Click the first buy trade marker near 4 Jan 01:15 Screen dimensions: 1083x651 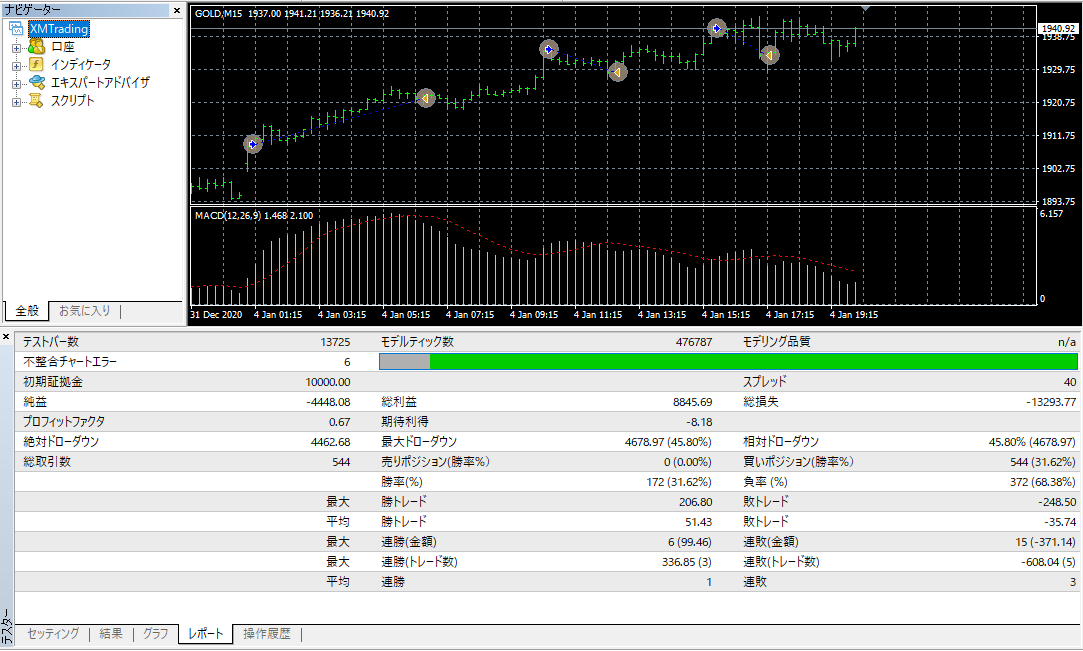[x=253, y=144]
